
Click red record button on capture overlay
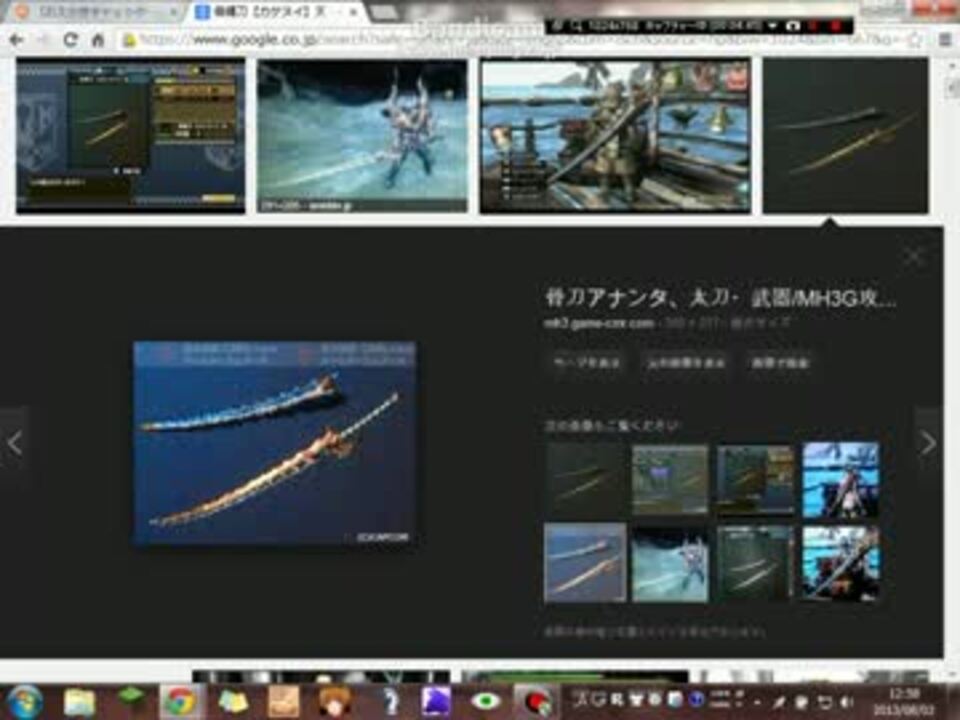(836, 26)
